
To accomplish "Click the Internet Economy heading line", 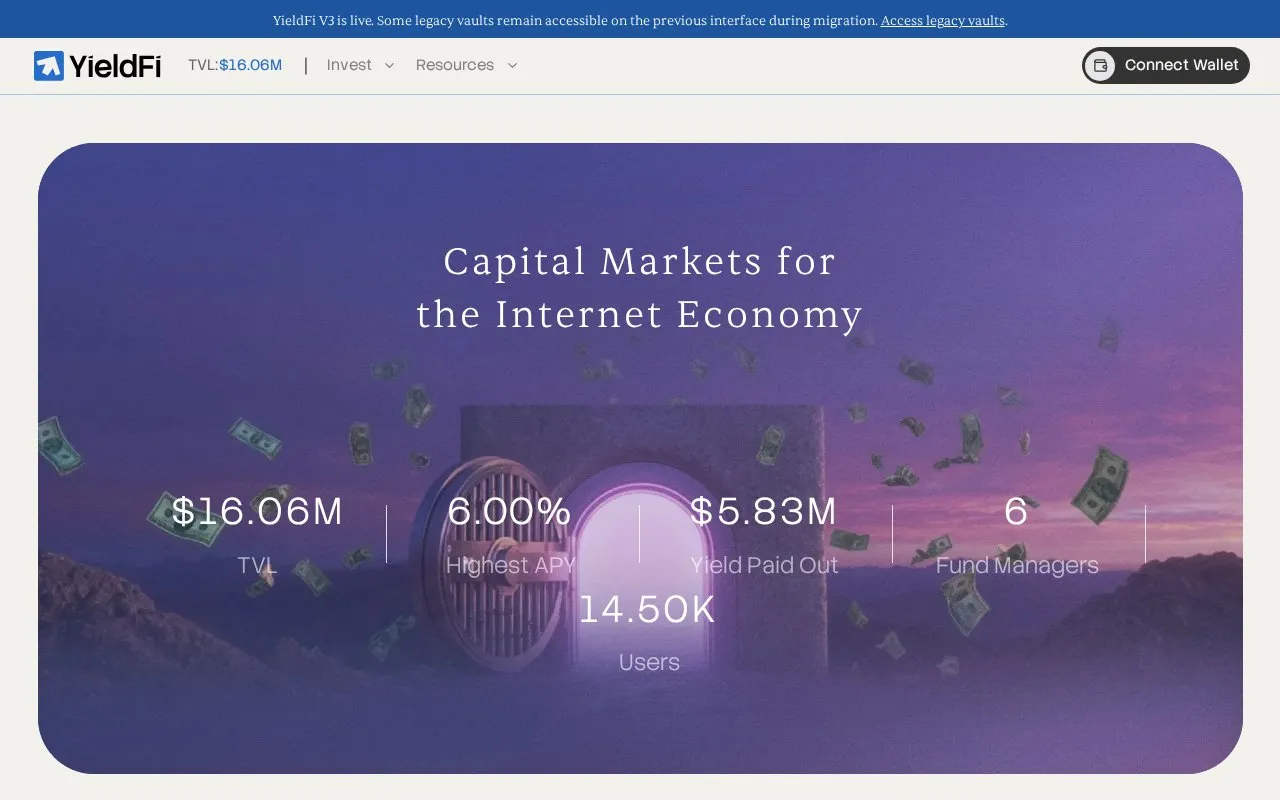I will (640, 314).
